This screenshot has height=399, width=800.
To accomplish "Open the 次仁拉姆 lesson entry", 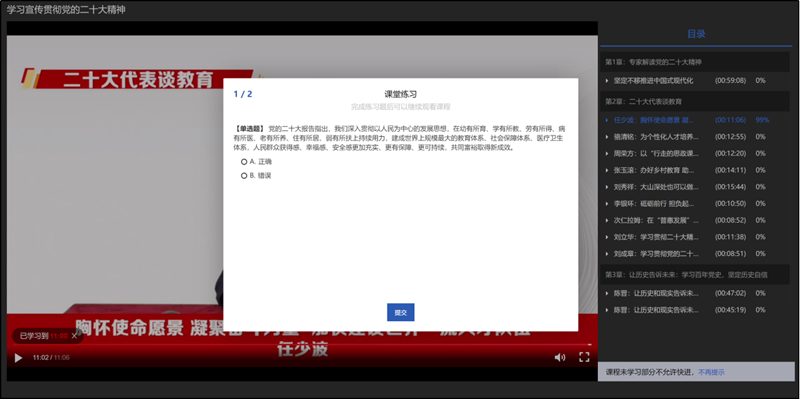I will pyautogui.click(x=694, y=220).
